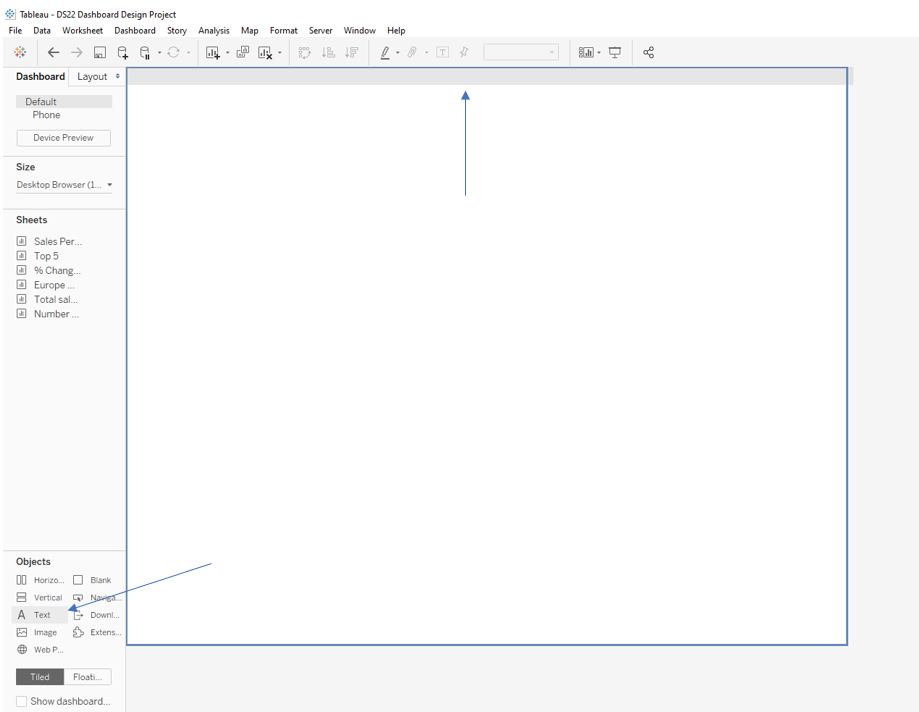Open the Dashboard menu

click(x=135, y=30)
